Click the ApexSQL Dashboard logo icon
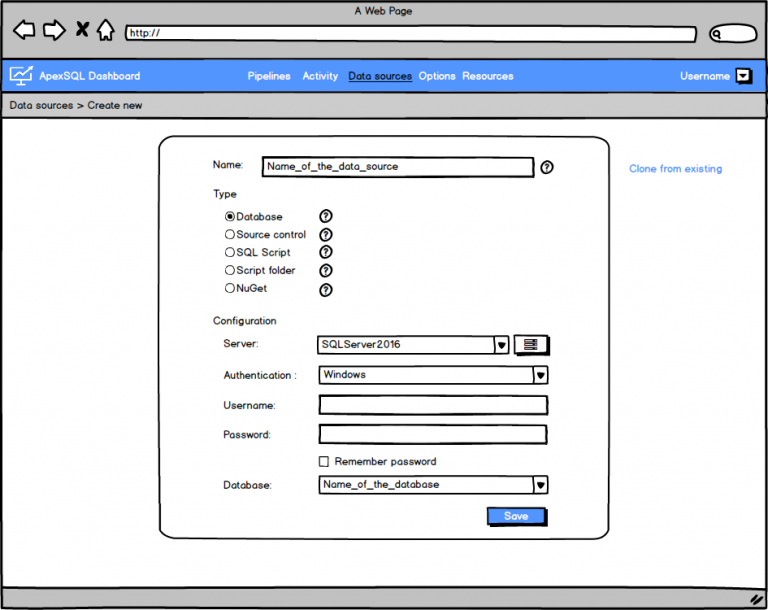The image size is (768, 610). tap(21, 75)
